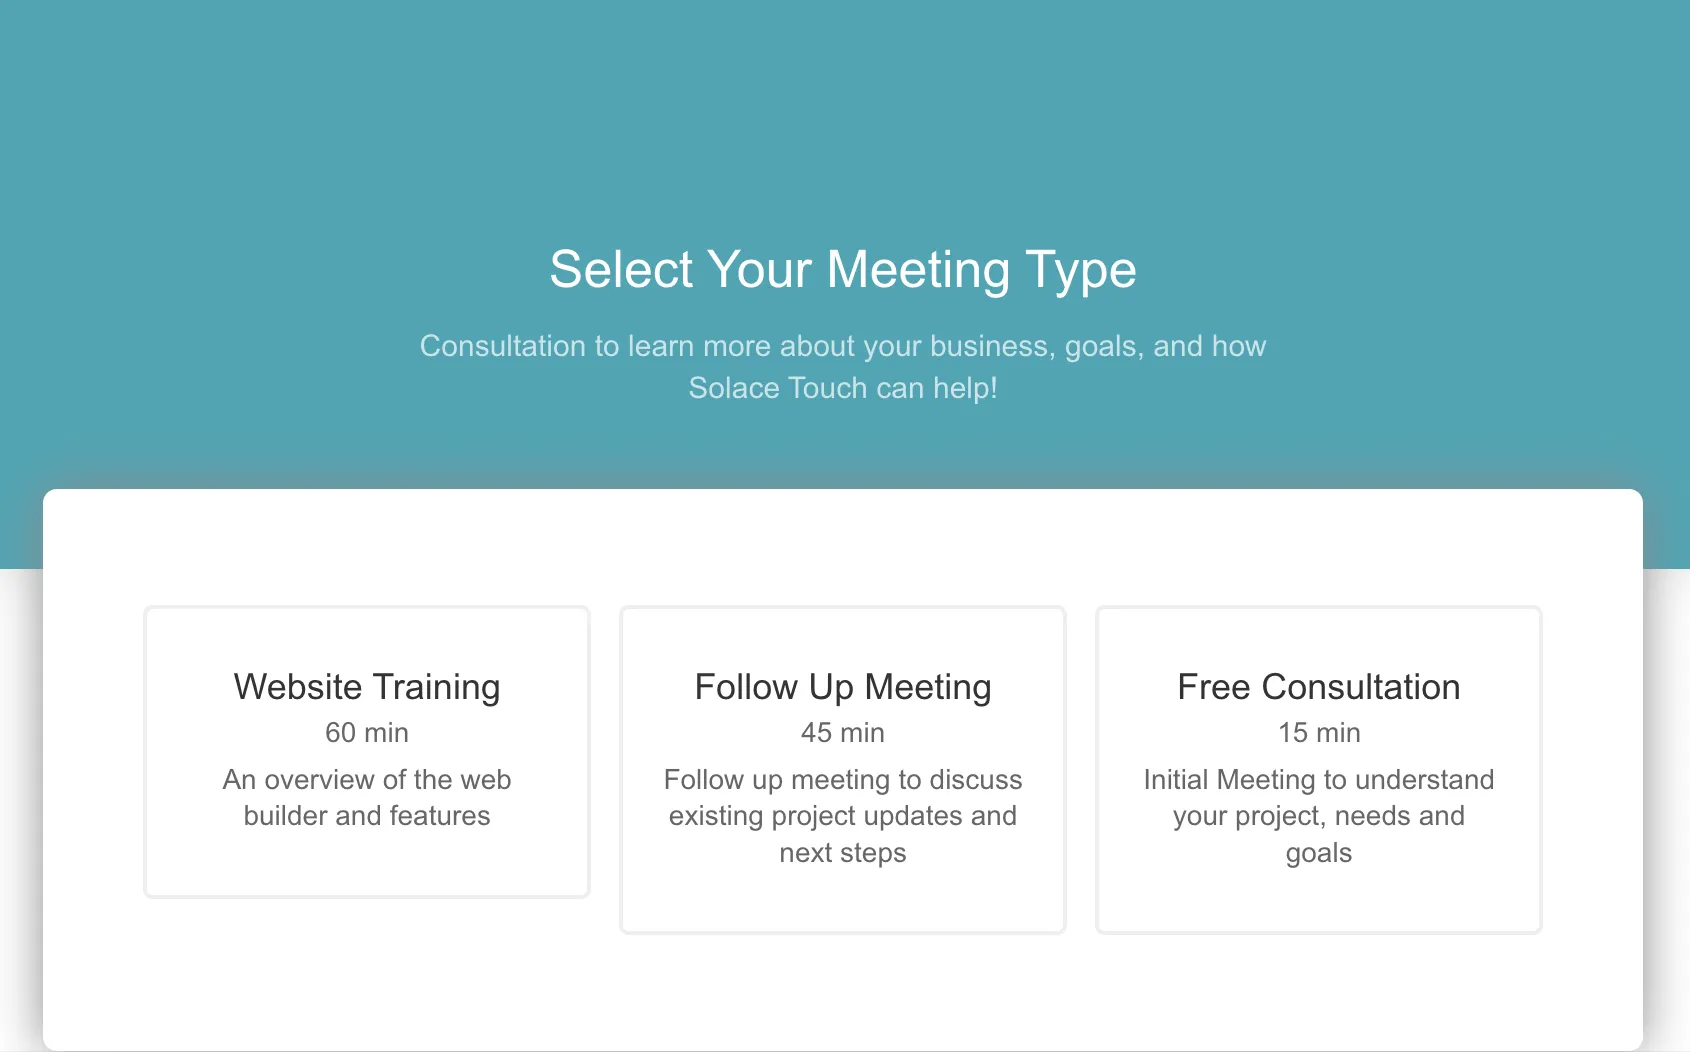Click the border of the Follow Up Meeting card

tap(621, 769)
